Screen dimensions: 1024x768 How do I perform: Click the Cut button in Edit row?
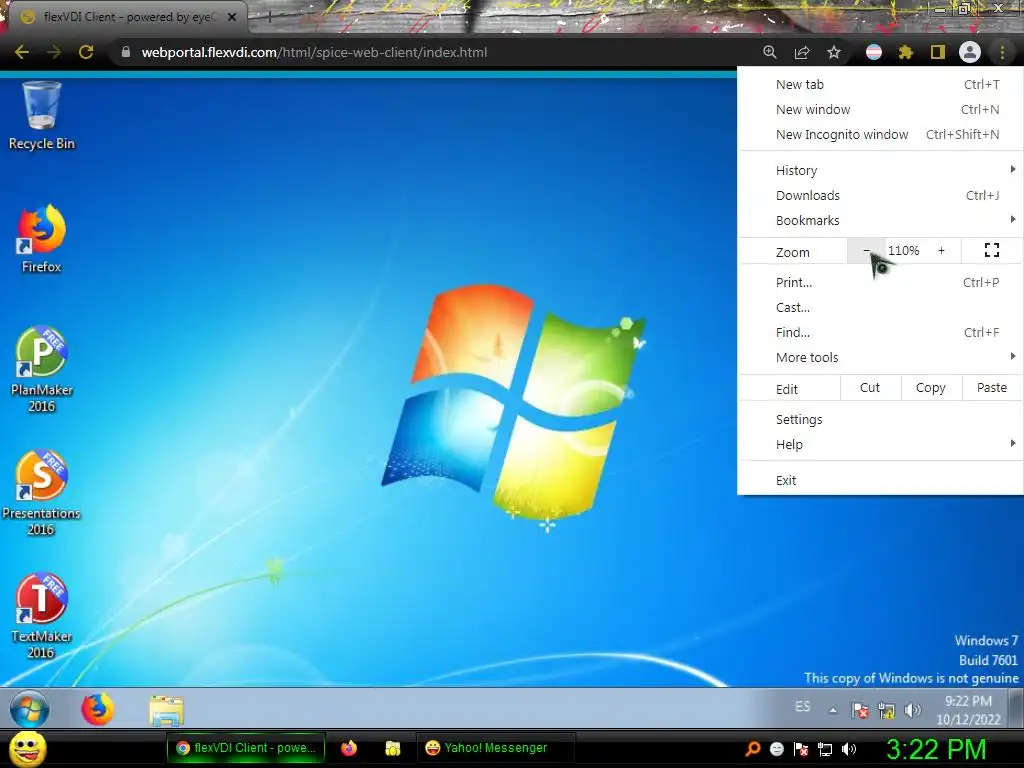click(870, 388)
